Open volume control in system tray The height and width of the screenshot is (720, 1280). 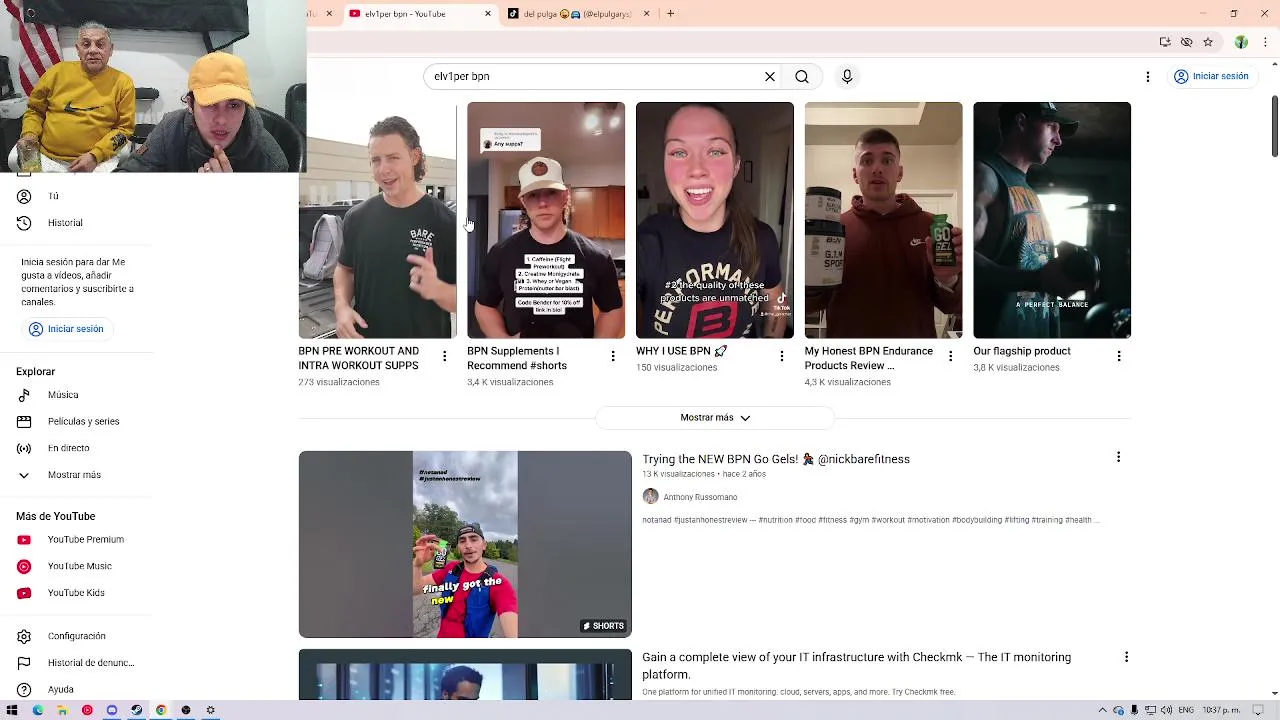(x=1167, y=710)
